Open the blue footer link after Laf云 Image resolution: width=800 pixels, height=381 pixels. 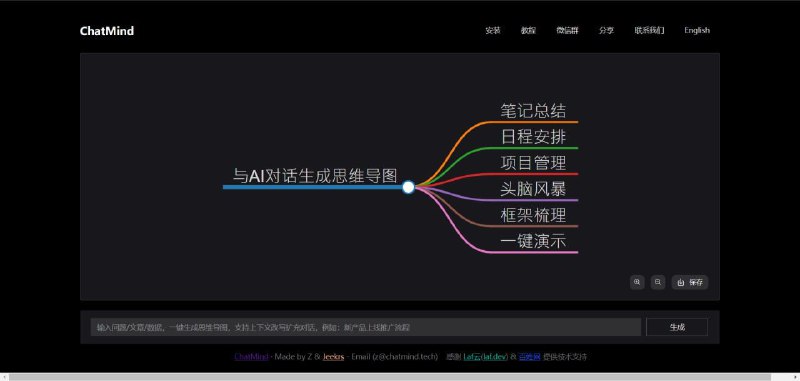coord(530,357)
